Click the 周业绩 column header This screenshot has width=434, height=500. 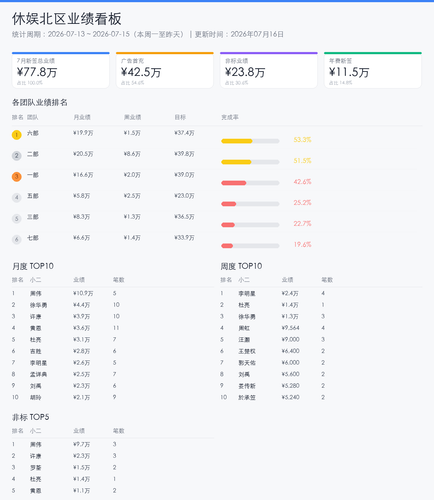(x=132, y=117)
